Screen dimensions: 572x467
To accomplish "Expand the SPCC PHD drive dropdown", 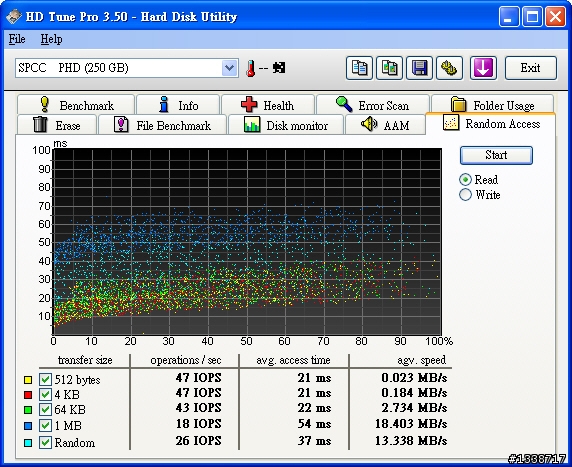I will point(229,68).
